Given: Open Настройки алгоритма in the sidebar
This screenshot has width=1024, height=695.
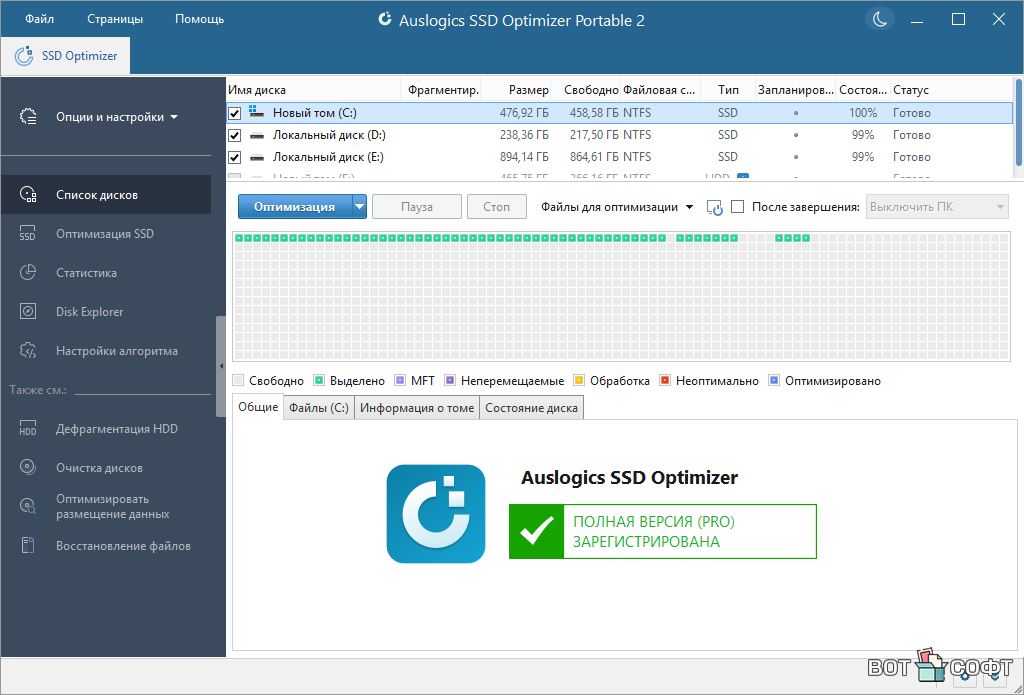Looking at the screenshot, I should click(x=106, y=351).
